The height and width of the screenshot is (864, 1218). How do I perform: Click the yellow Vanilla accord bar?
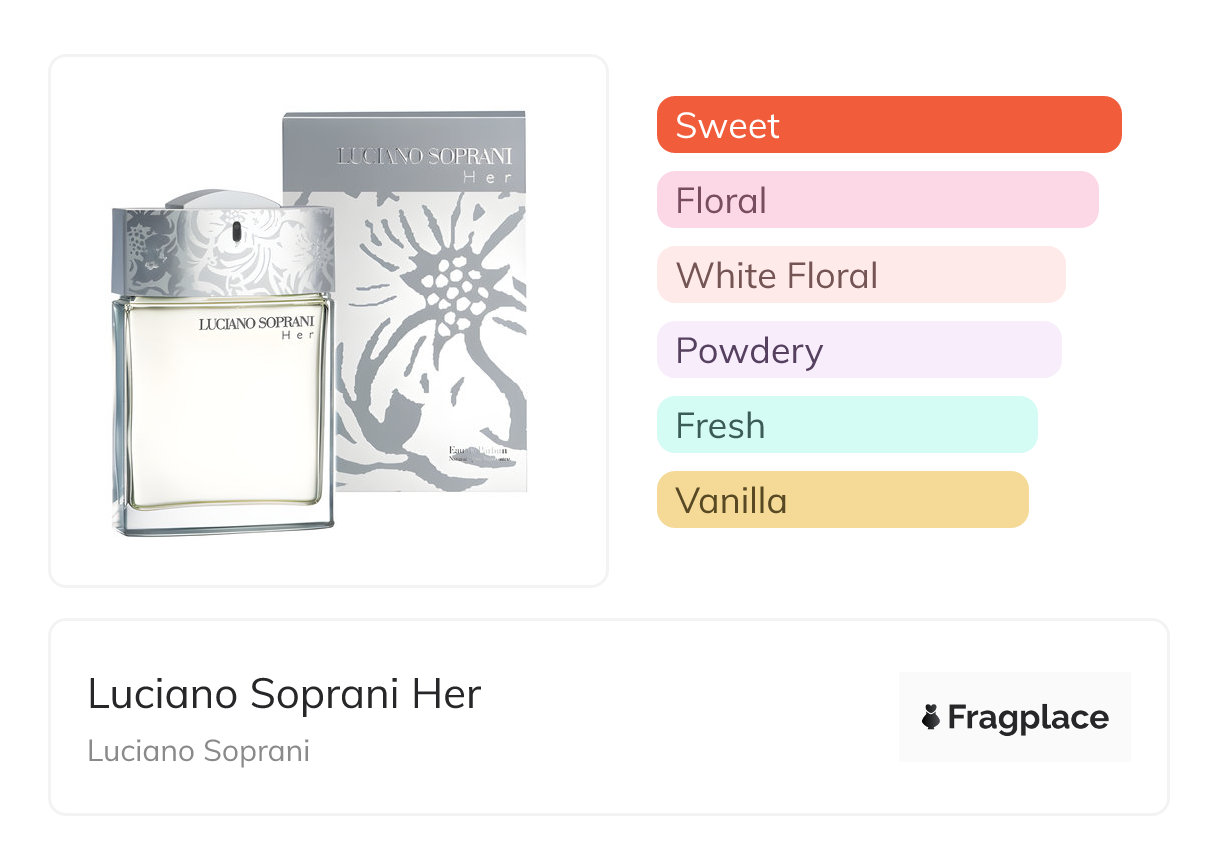tap(842, 500)
